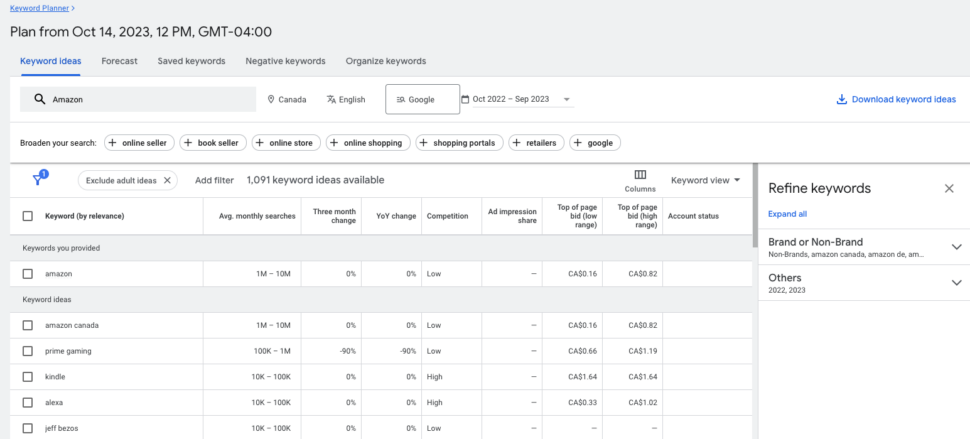Open the Keyword view dropdown
Viewport: 970px width, 439px height.
(706, 180)
